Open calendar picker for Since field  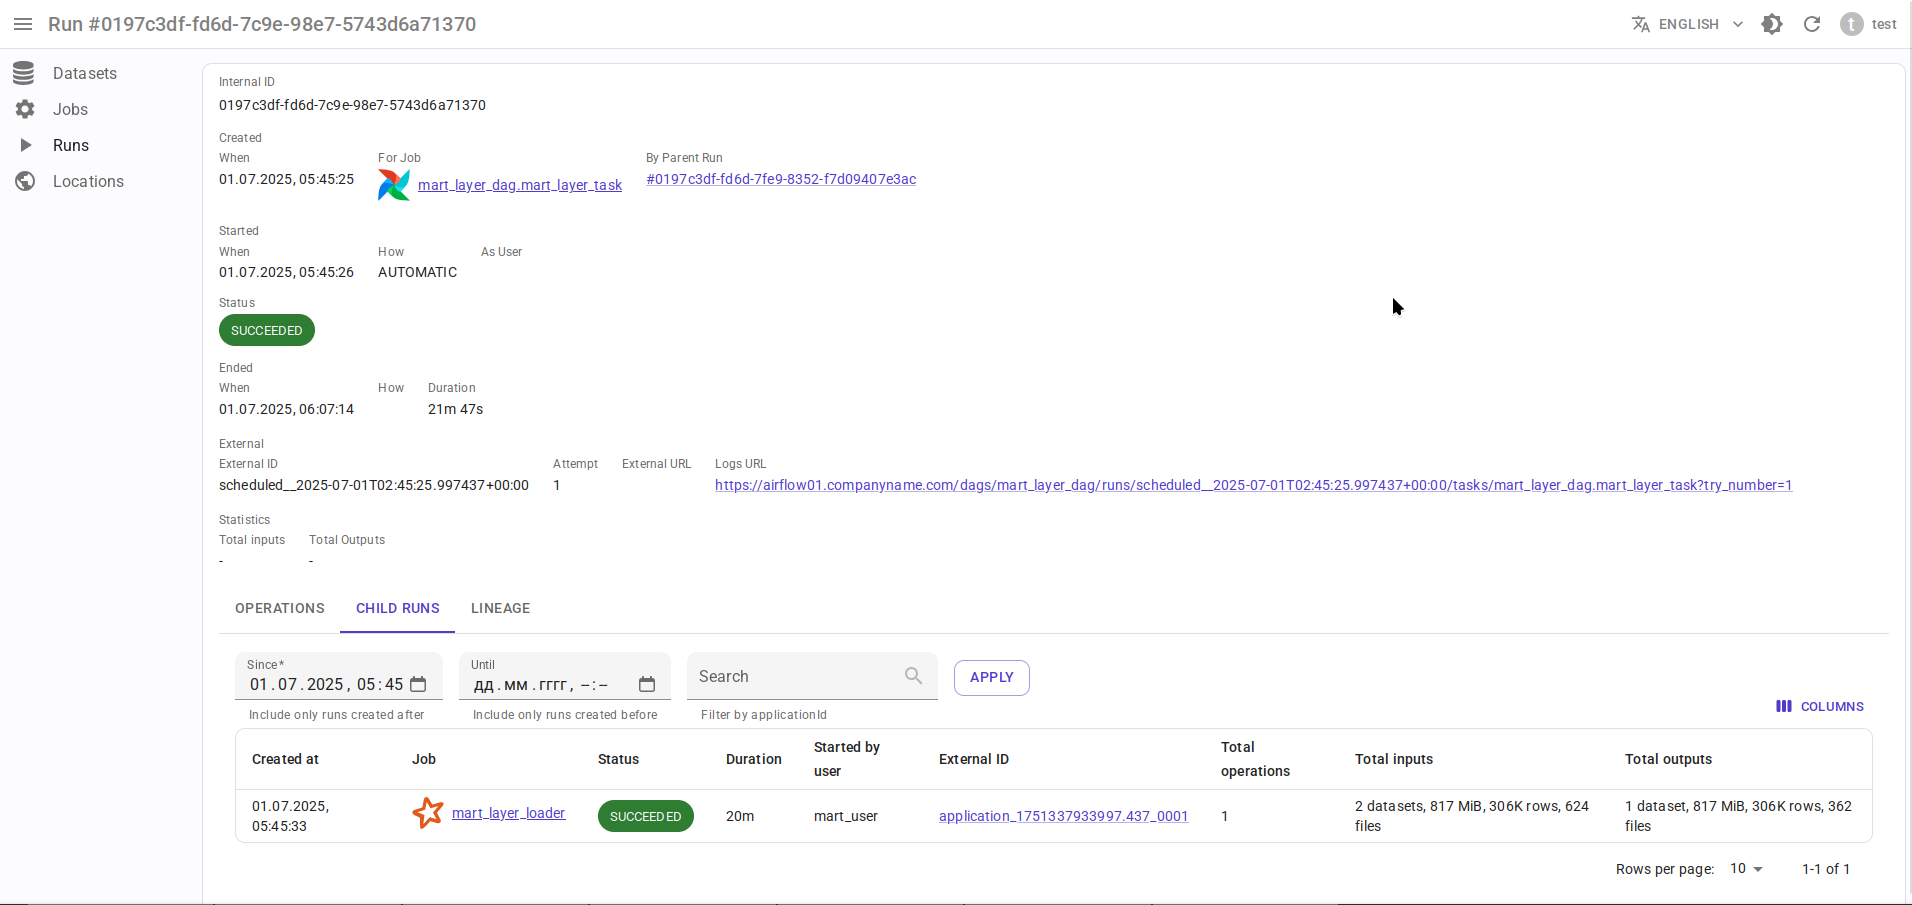[x=419, y=685]
